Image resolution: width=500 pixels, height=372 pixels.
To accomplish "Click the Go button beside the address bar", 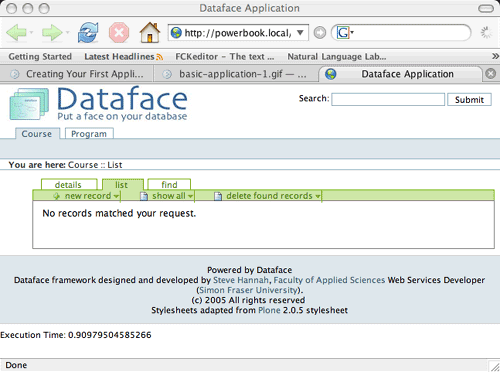I will [x=320, y=33].
